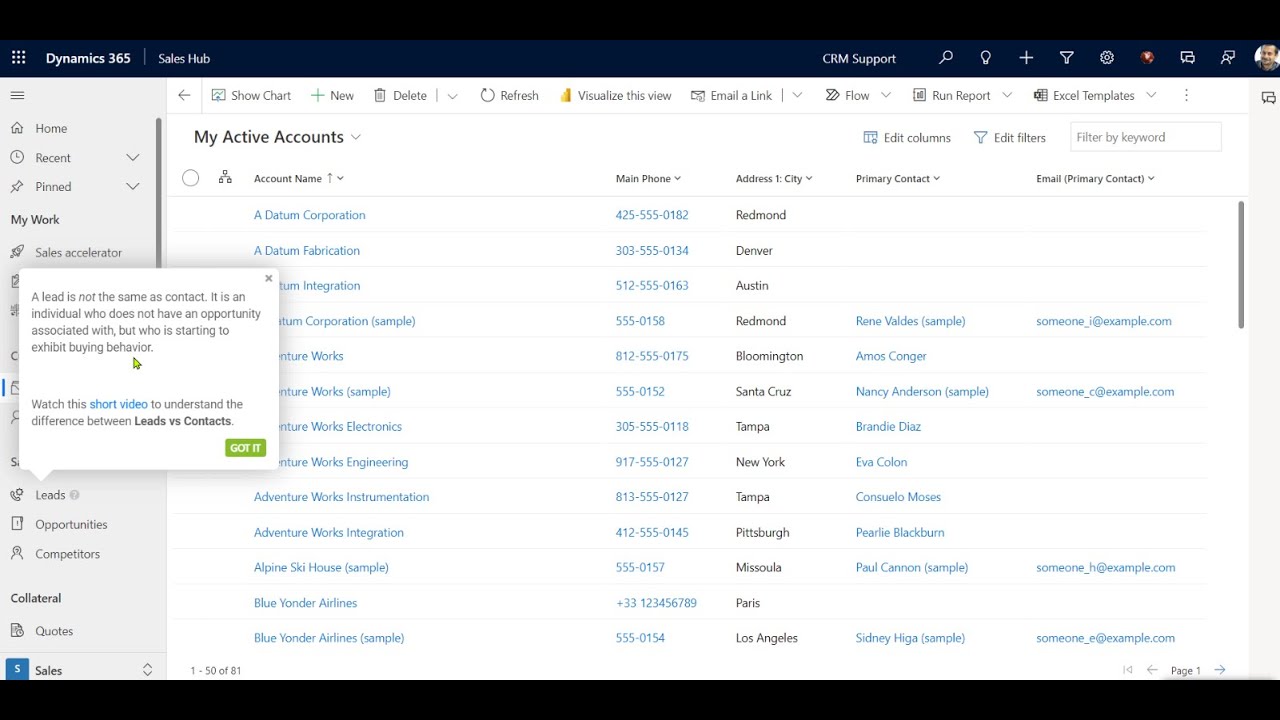The width and height of the screenshot is (1280, 720).
Task: Open Sales accelerator in sidebar
Action: (77, 252)
